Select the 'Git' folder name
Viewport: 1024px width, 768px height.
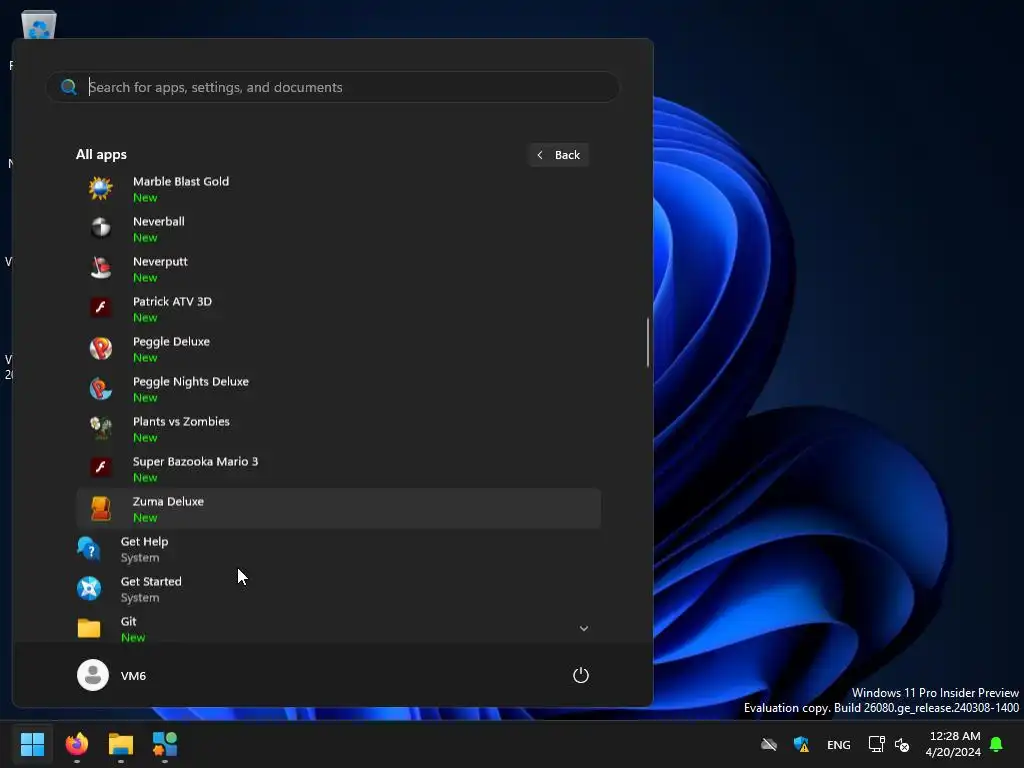(129, 621)
